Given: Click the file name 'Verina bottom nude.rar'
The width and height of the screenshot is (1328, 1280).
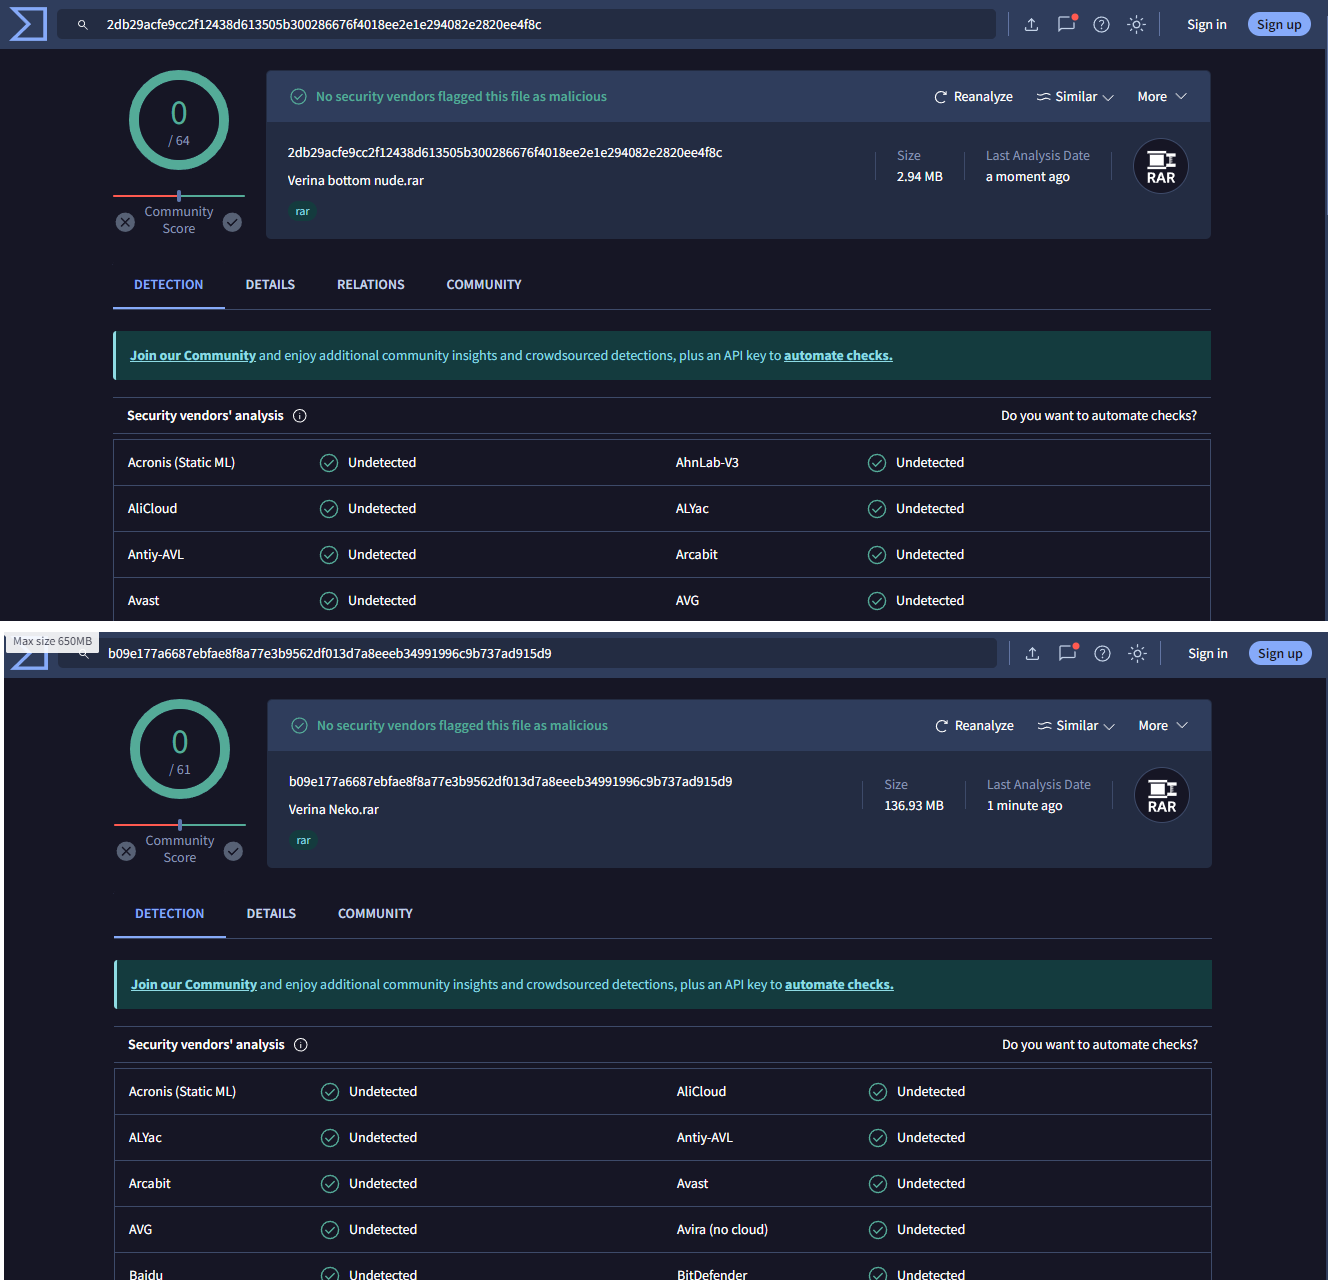Looking at the screenshot, I should point(356,181).
